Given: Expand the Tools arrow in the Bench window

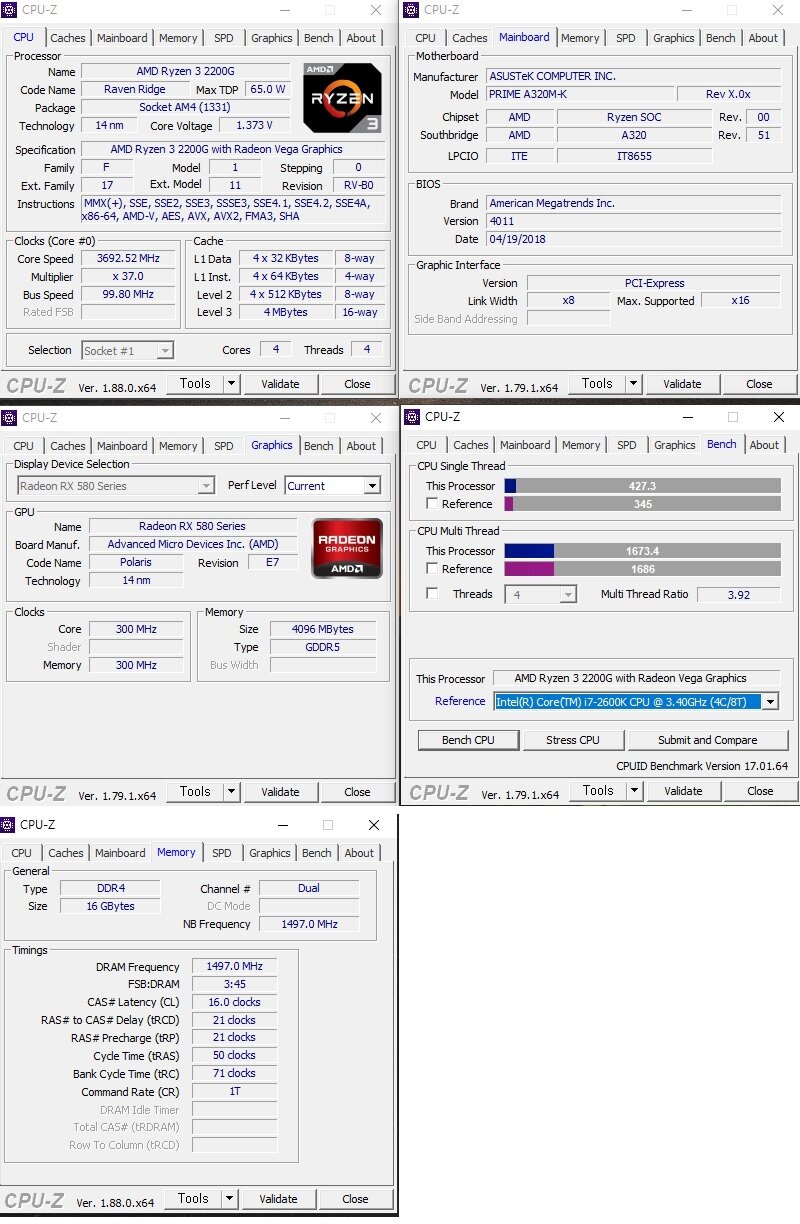Looking at the screenshot, I should [634, 790].
